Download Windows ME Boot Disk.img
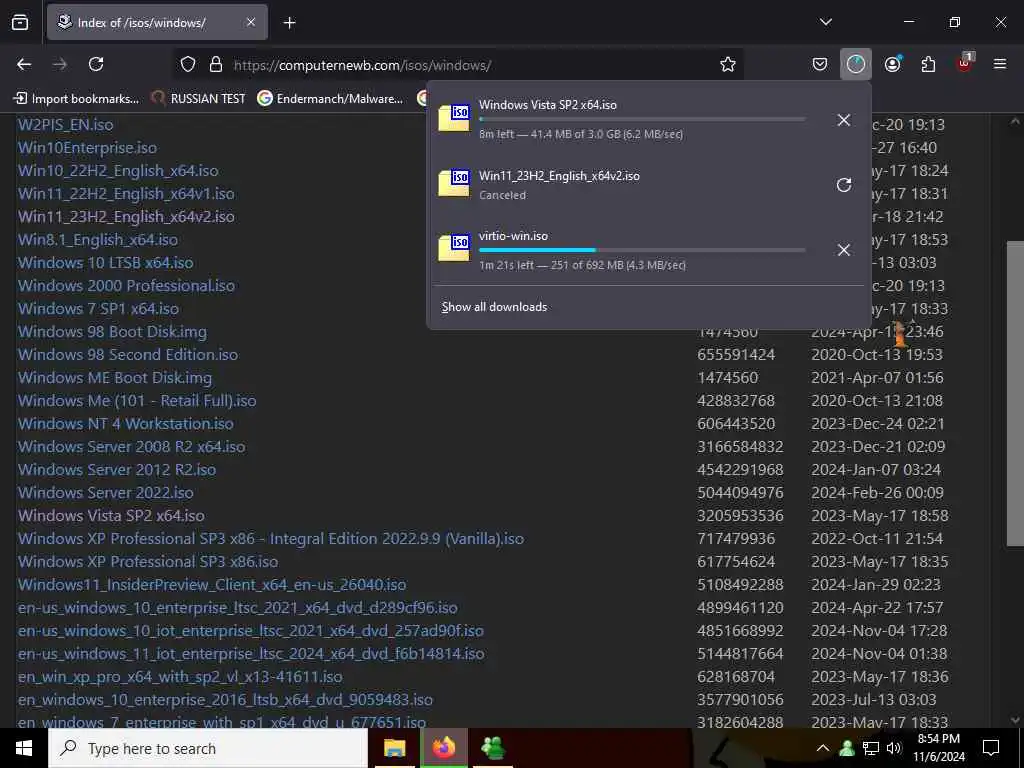The image size is (1024, 768). pos(115,377)
